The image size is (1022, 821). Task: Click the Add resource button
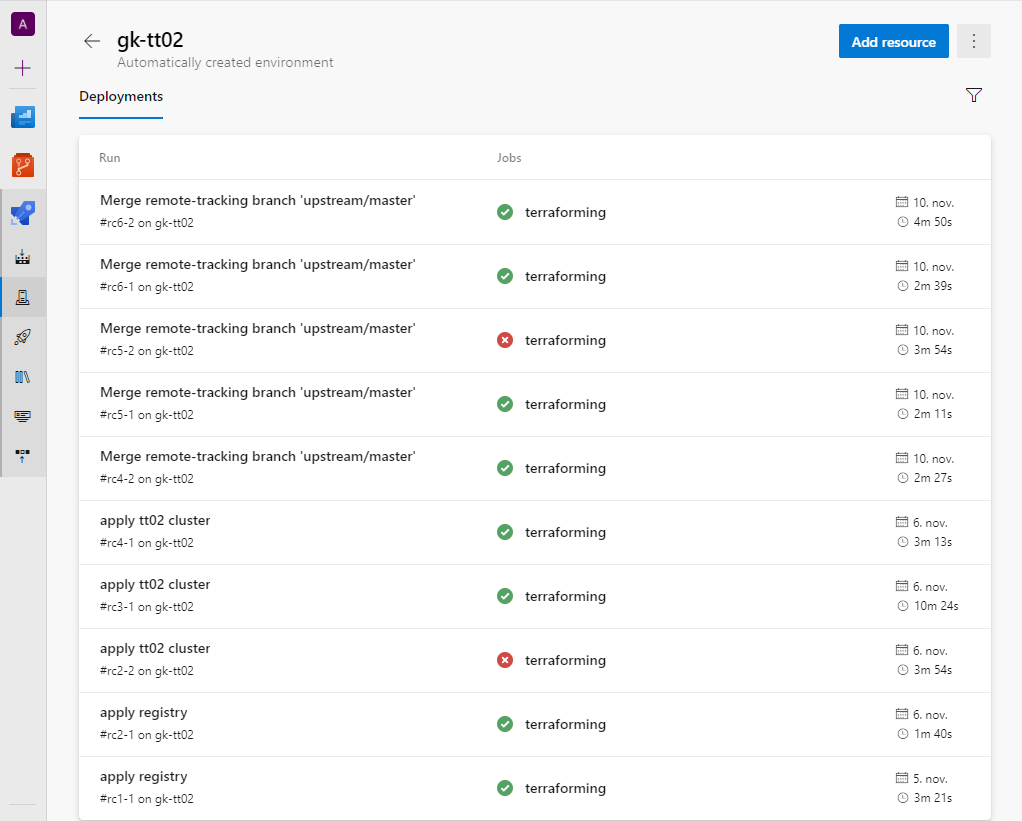893,42
